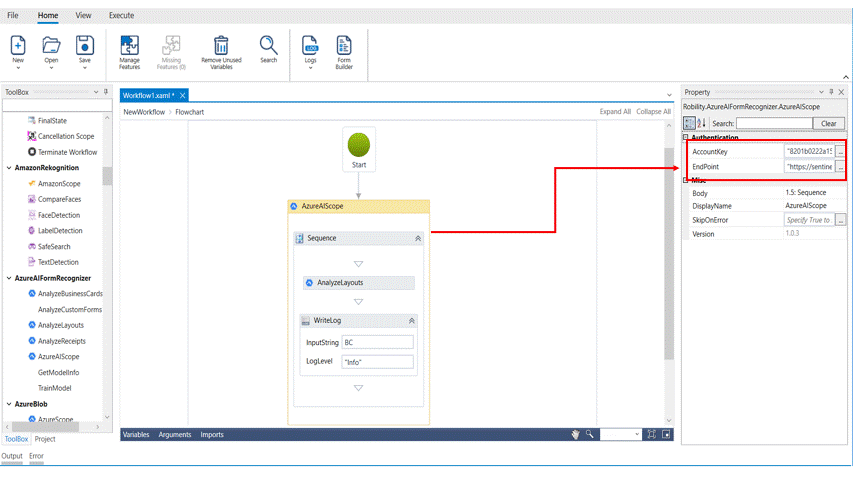
Task: Select the pan hand tool
Action: coord(576,435)
